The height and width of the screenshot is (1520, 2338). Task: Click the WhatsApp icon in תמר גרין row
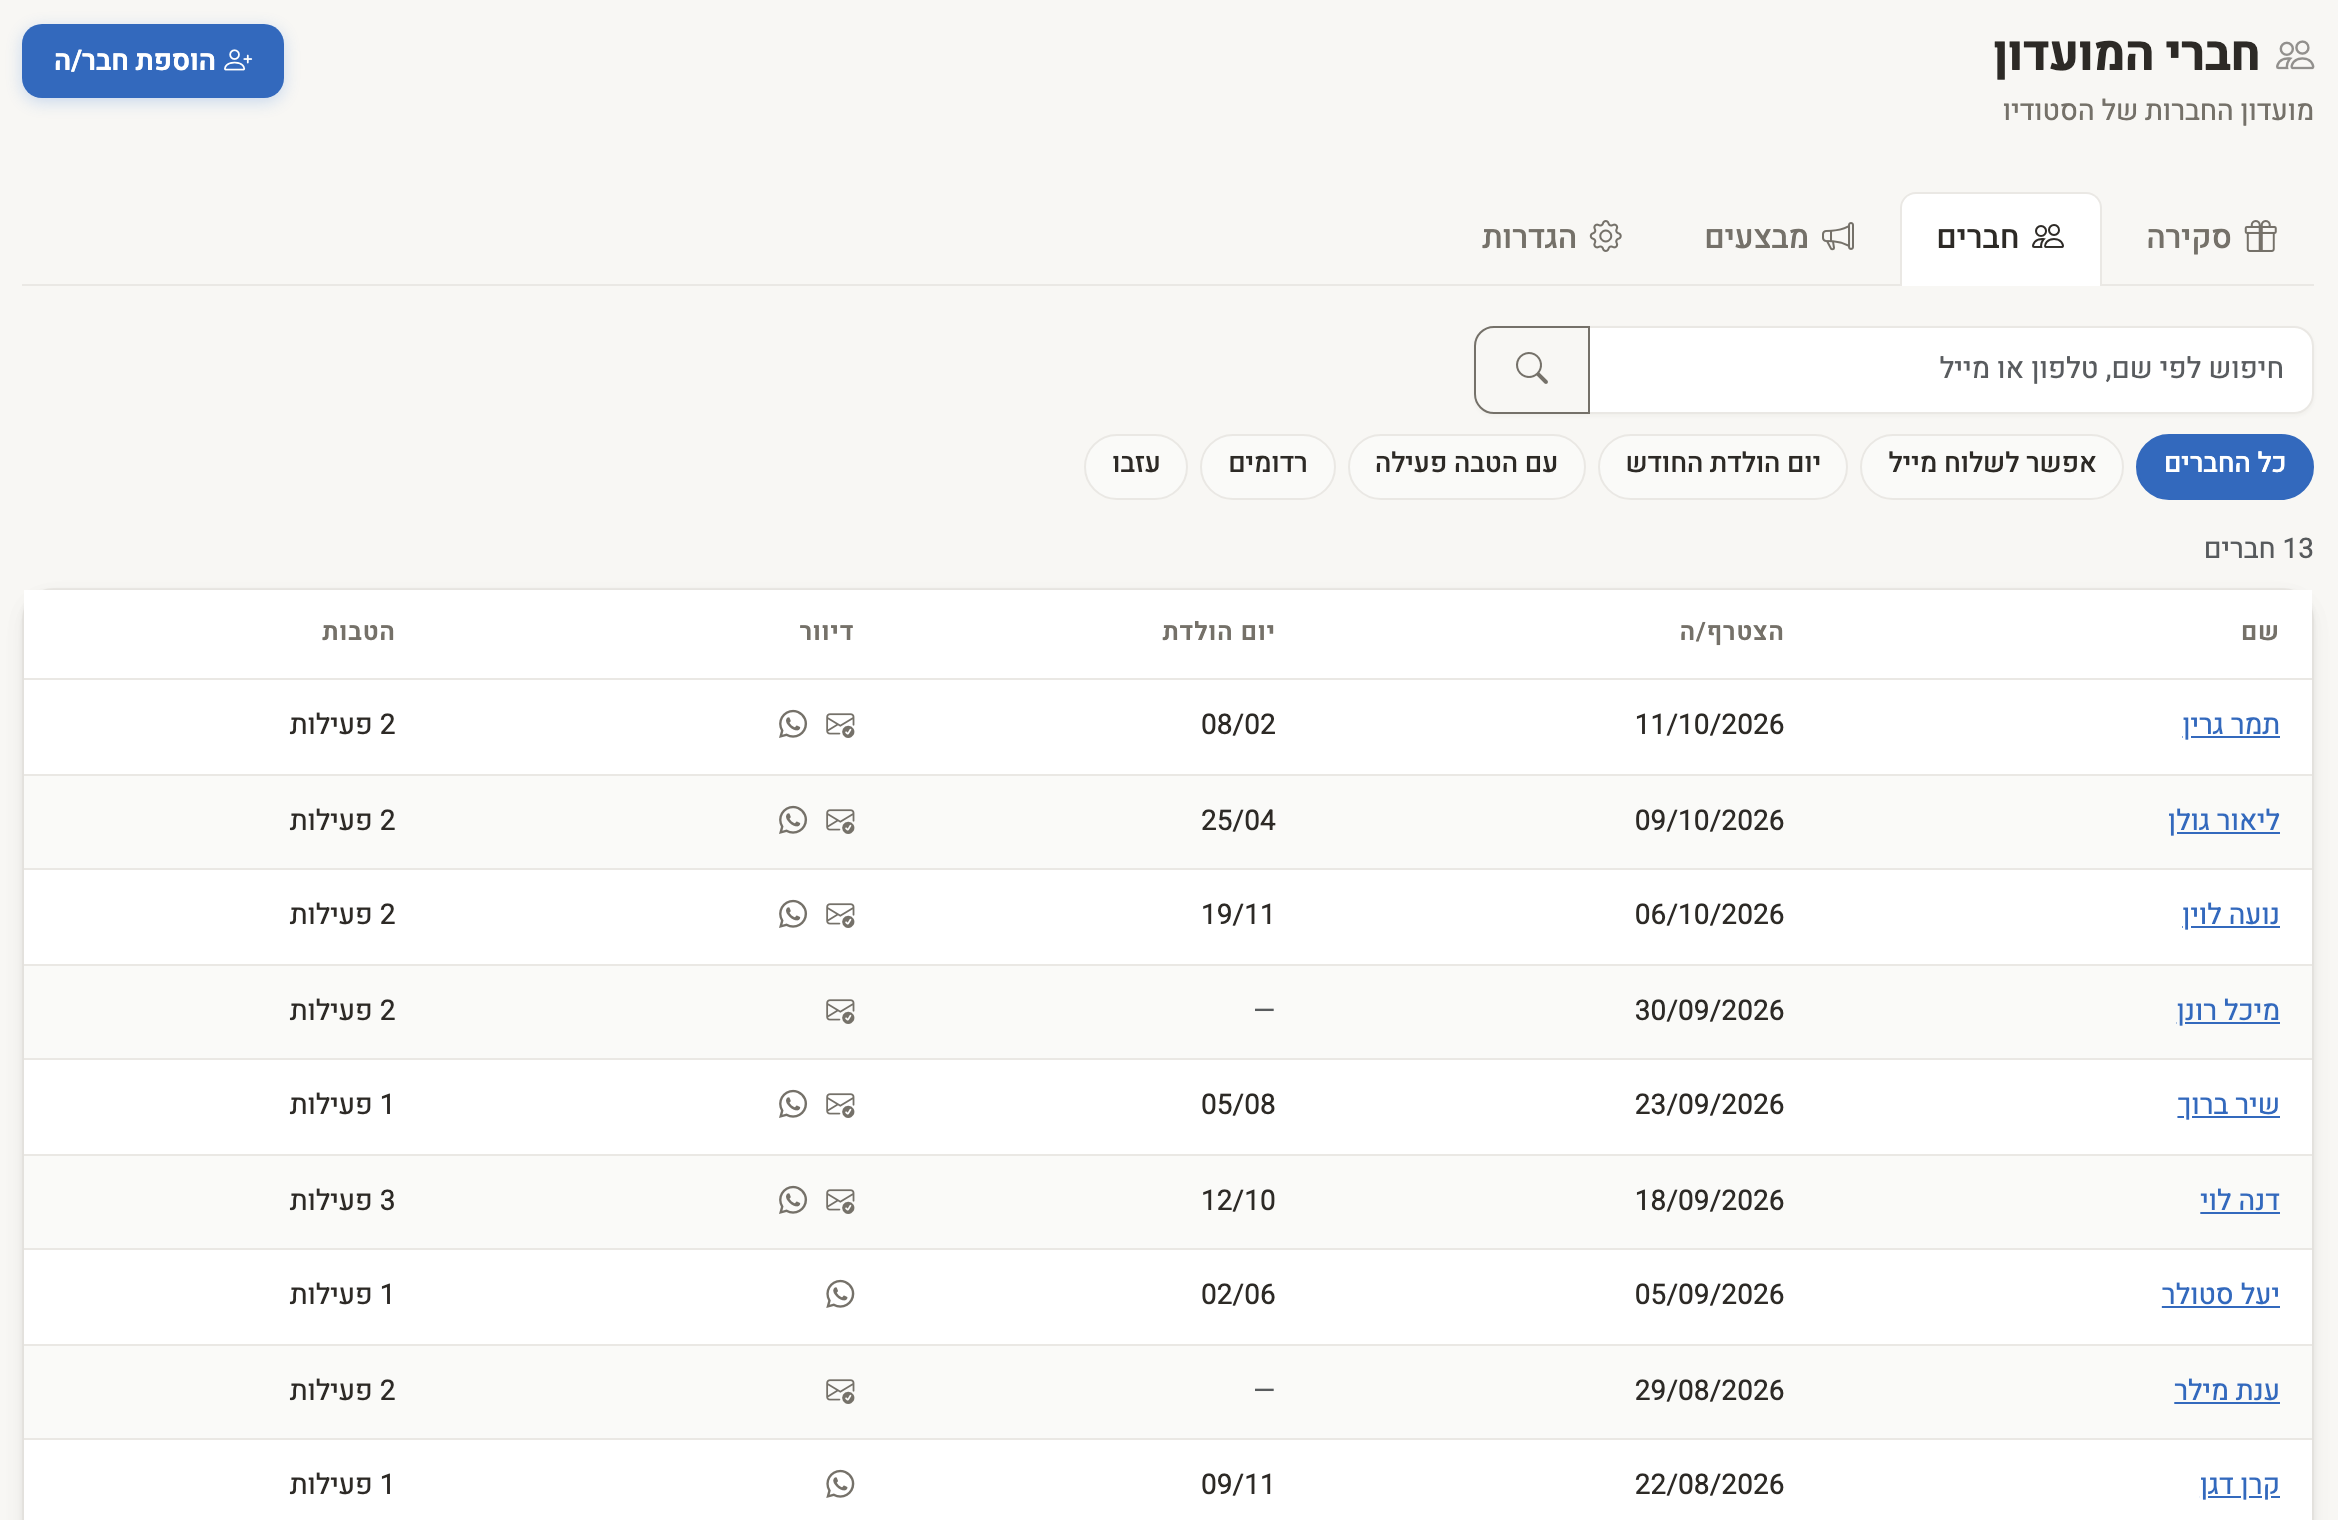[x=793, y=724]
